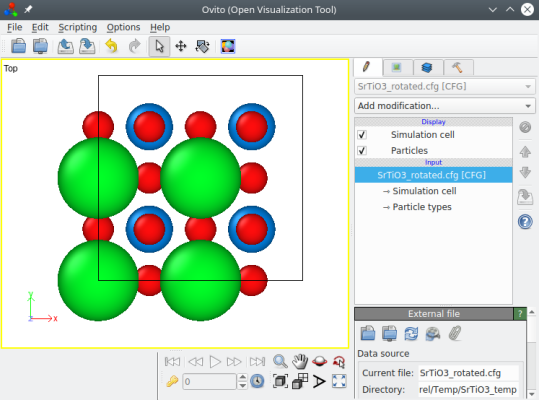This screenshot has width=539, height=400.
Task: Select Particle types pipeline entry
Action: (422, 207)
